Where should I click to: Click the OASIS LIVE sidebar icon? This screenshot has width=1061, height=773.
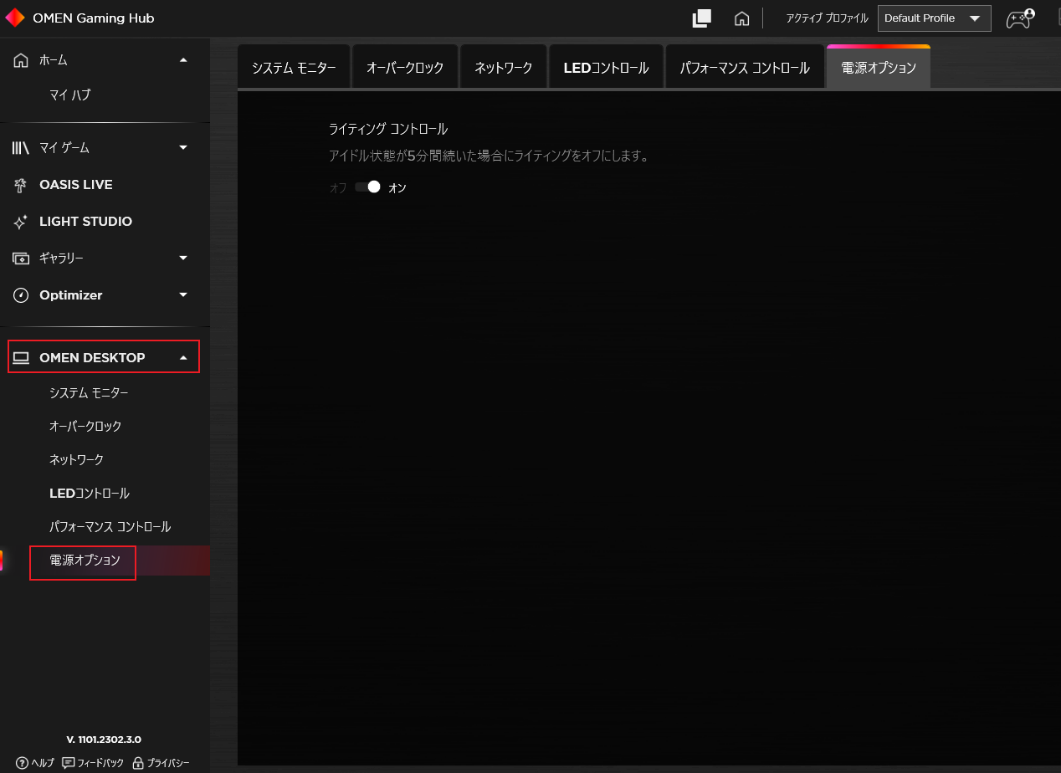click(x=20, y=185)
